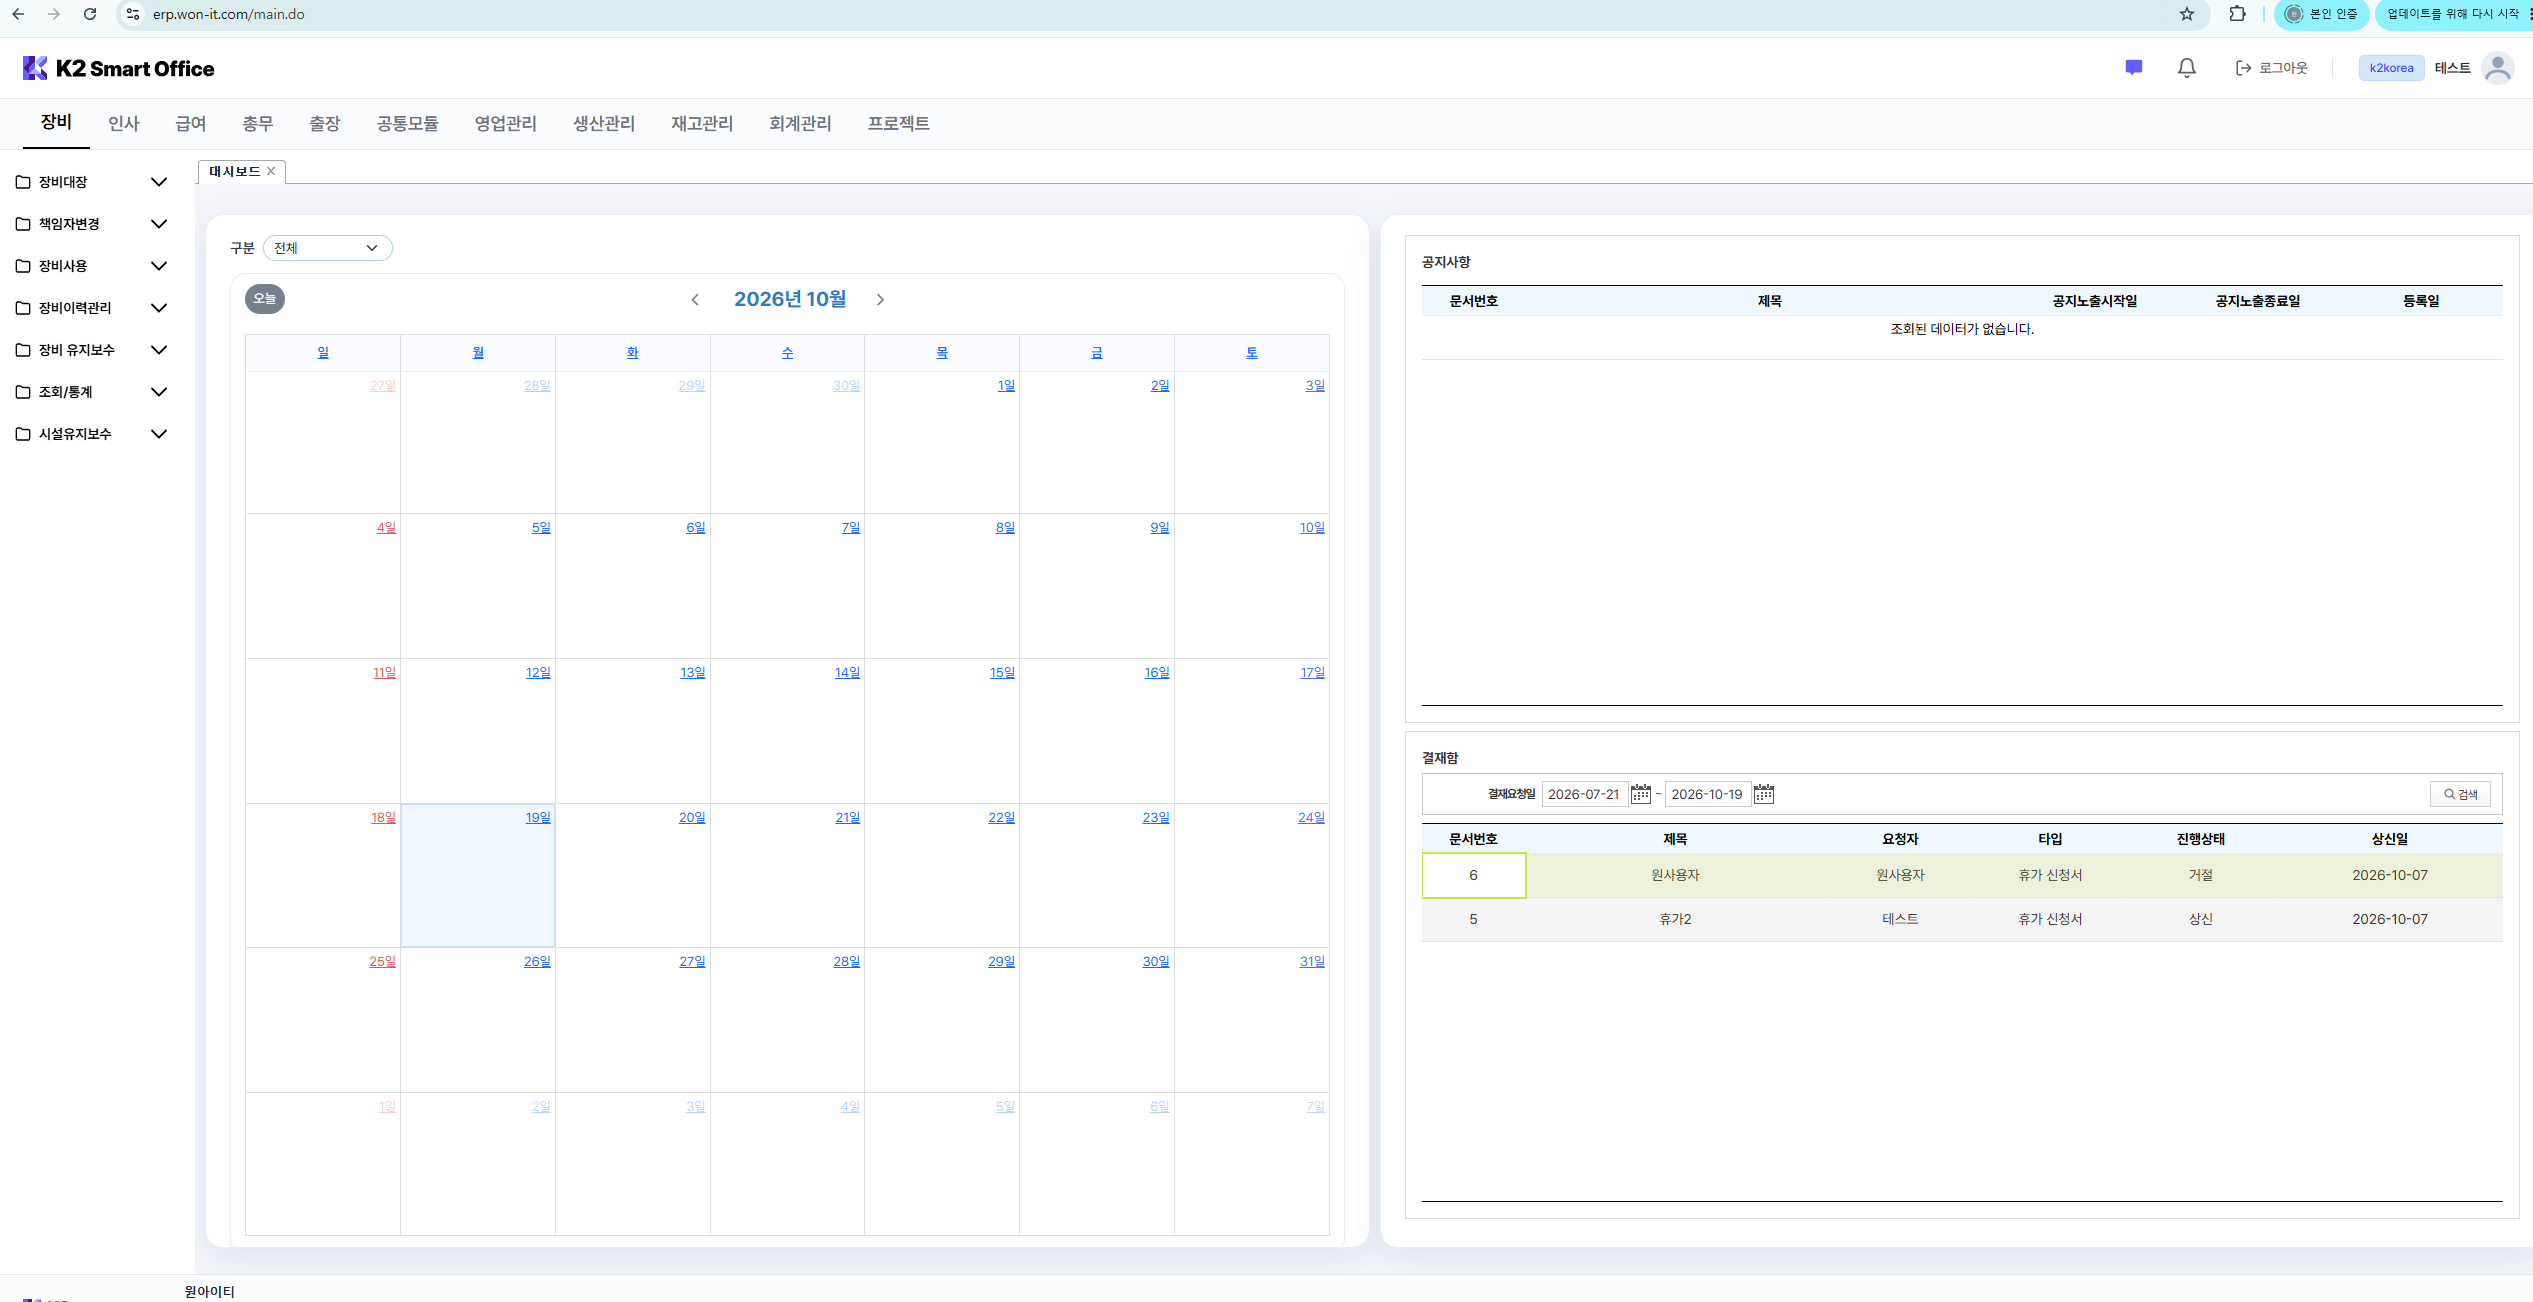The image size is (2533, 1302).
Task: Open the start date calendar picker icon
Action: (x=1640, y=794)
